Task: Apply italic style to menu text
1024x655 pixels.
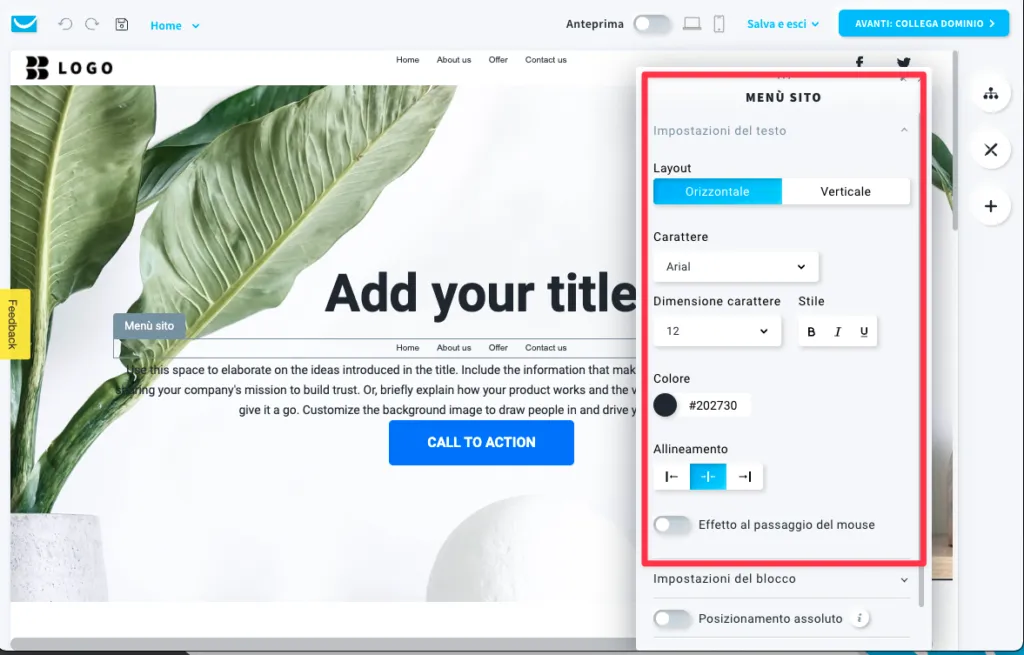Action: coord(837,332)
